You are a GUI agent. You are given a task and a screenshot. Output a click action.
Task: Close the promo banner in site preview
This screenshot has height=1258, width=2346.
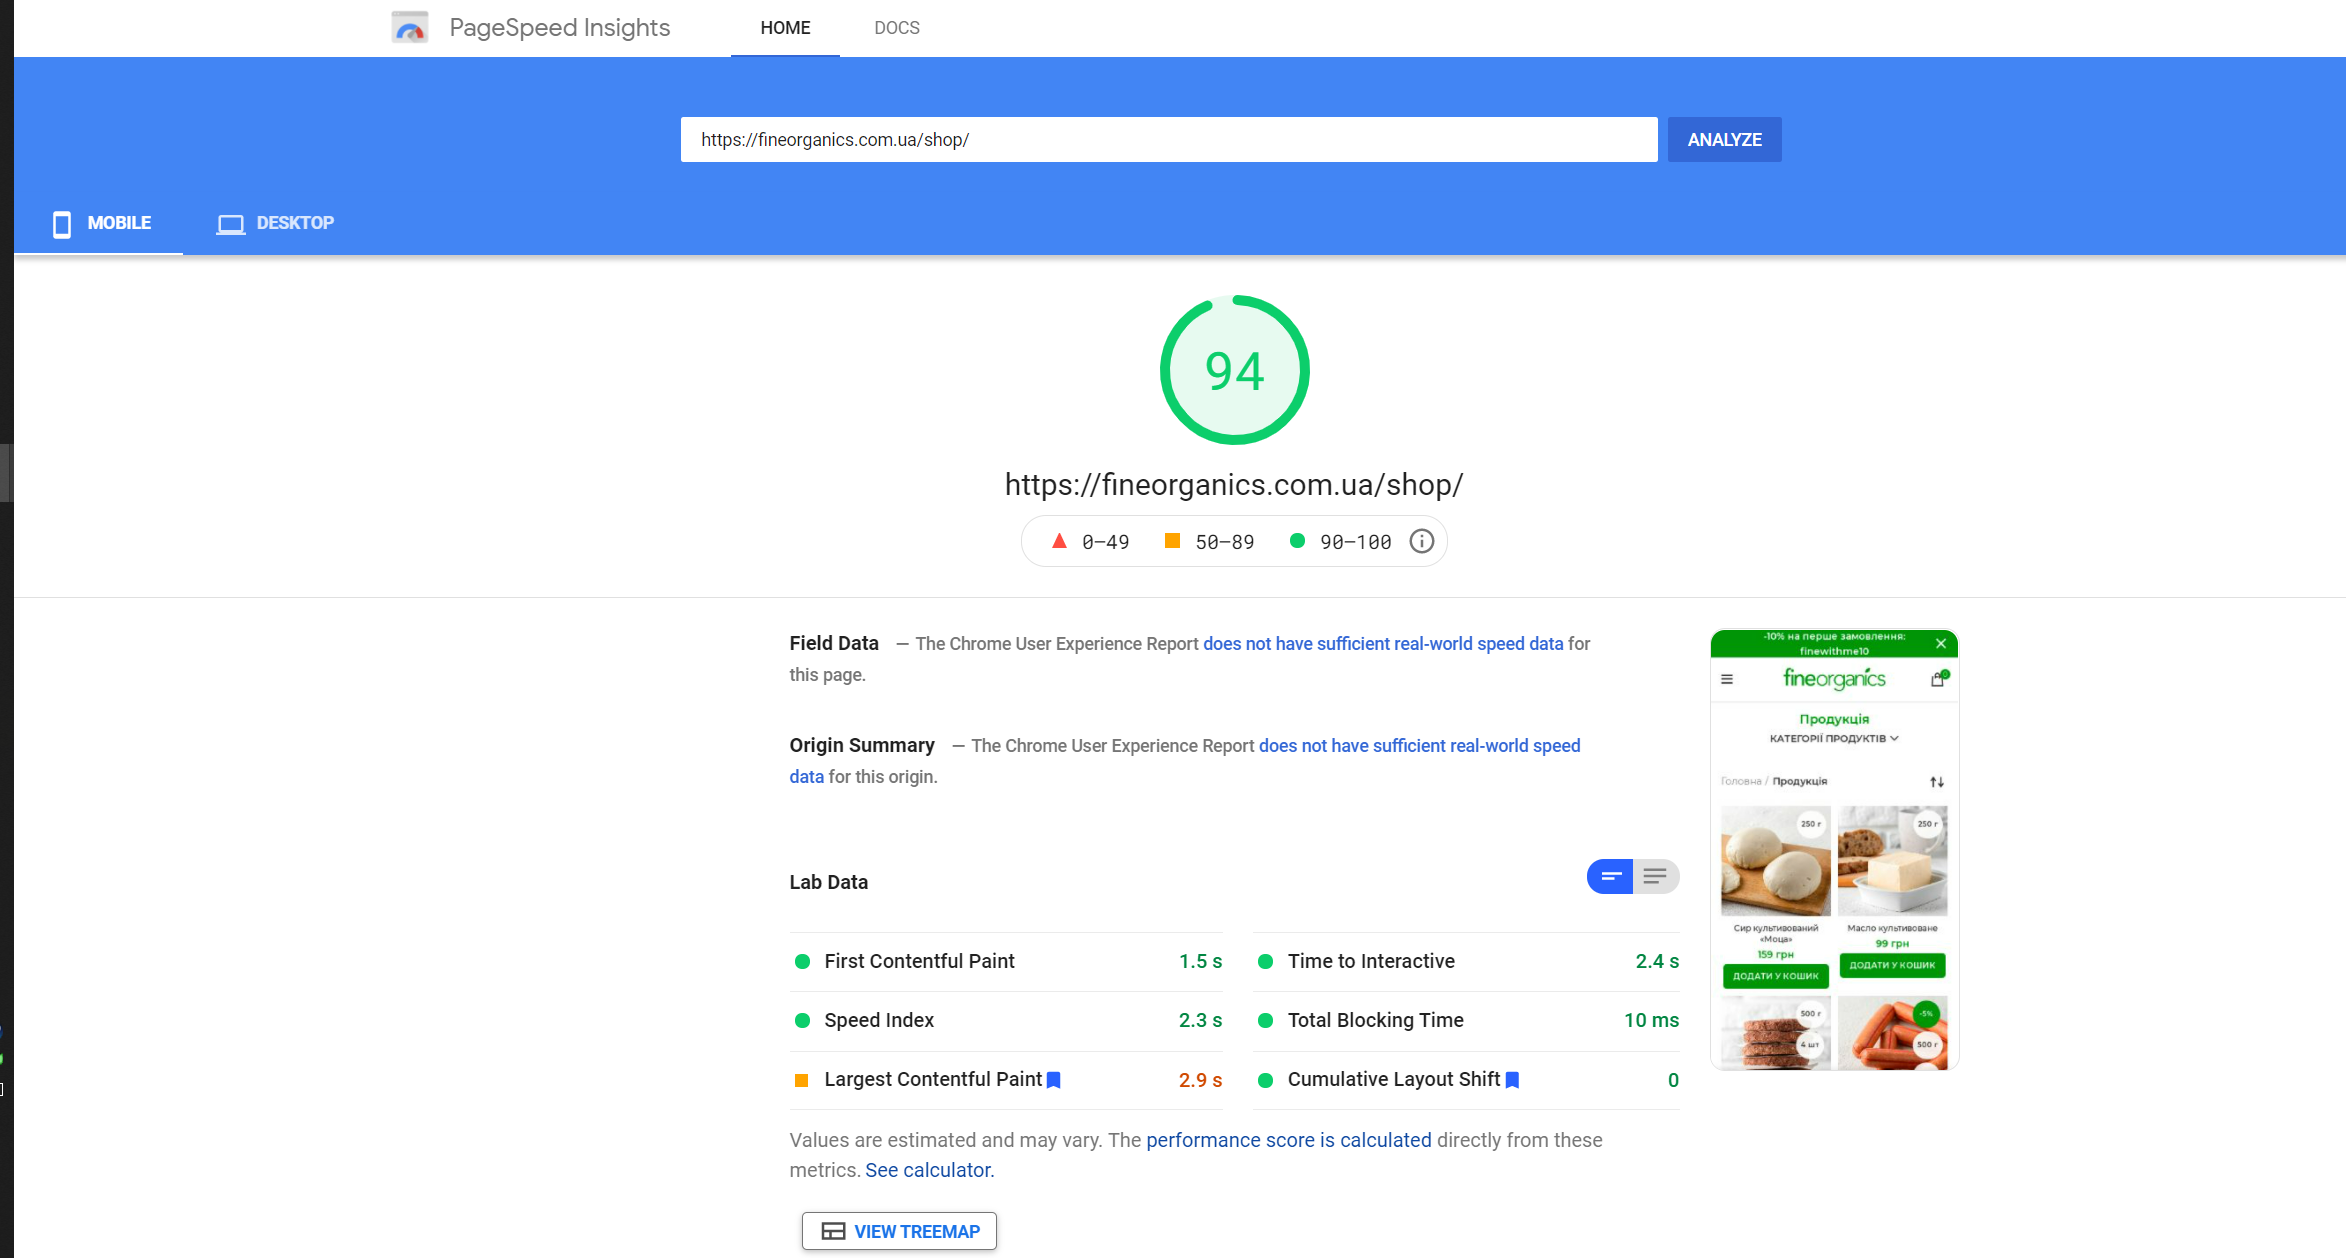pos(1940,643)
